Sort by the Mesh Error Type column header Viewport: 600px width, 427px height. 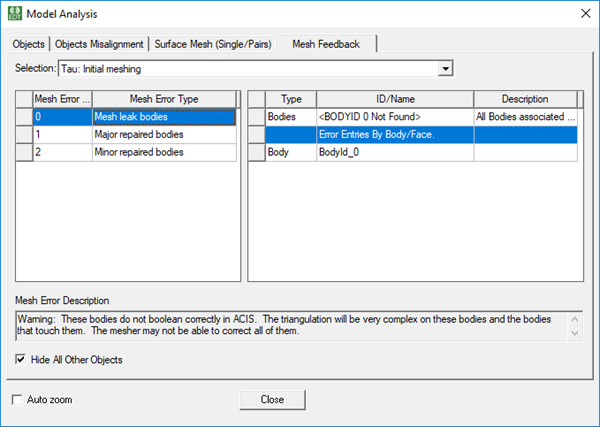(x=164, y=99)
